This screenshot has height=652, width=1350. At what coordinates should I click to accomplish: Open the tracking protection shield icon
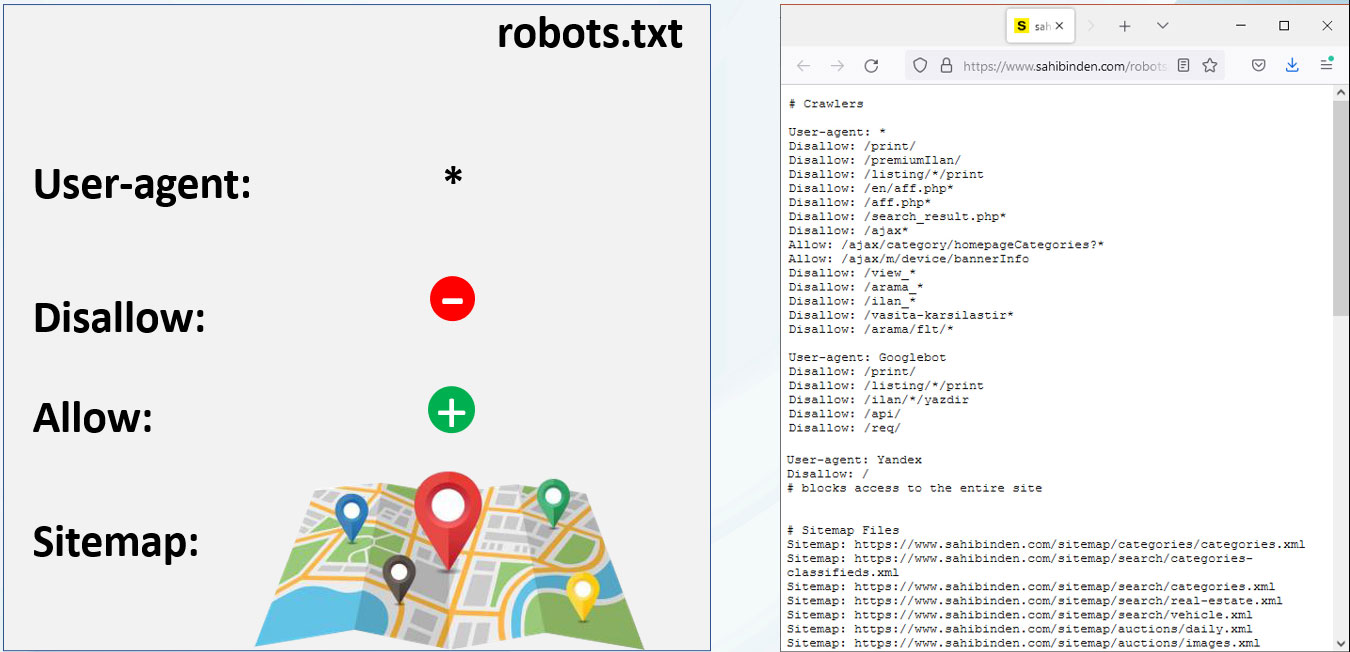[920, 66]
